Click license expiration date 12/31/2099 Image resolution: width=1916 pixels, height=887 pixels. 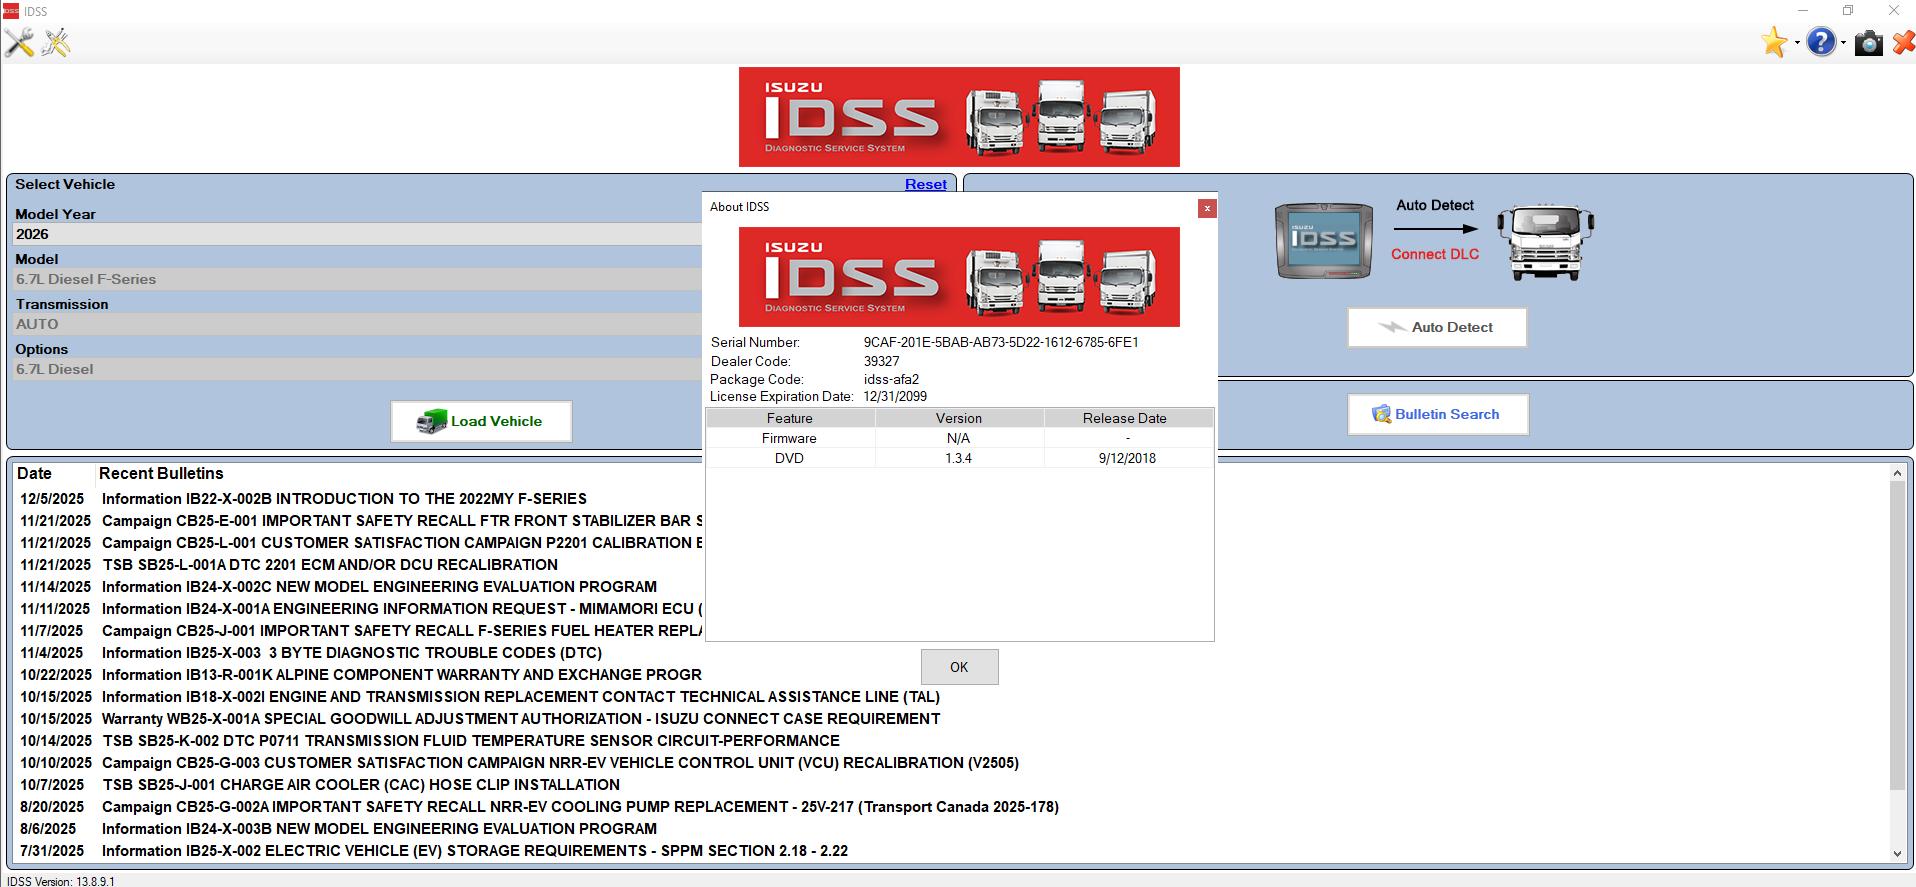[x=895, y=396]
